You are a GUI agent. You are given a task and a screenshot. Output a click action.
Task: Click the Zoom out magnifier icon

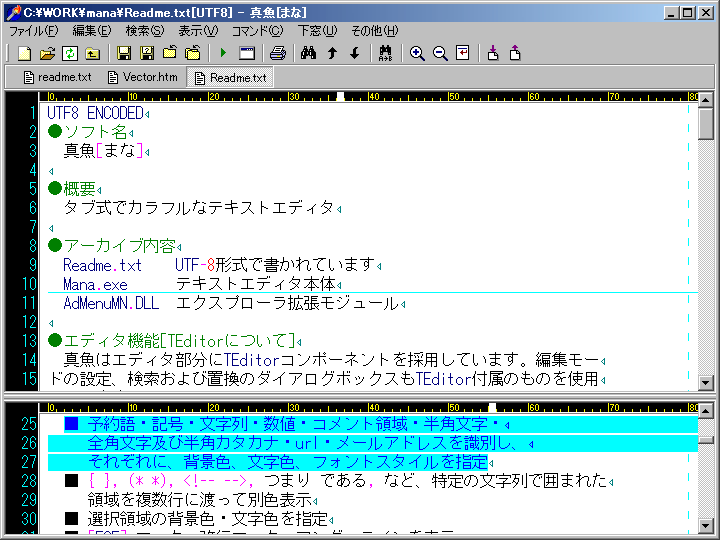[440, 53]
